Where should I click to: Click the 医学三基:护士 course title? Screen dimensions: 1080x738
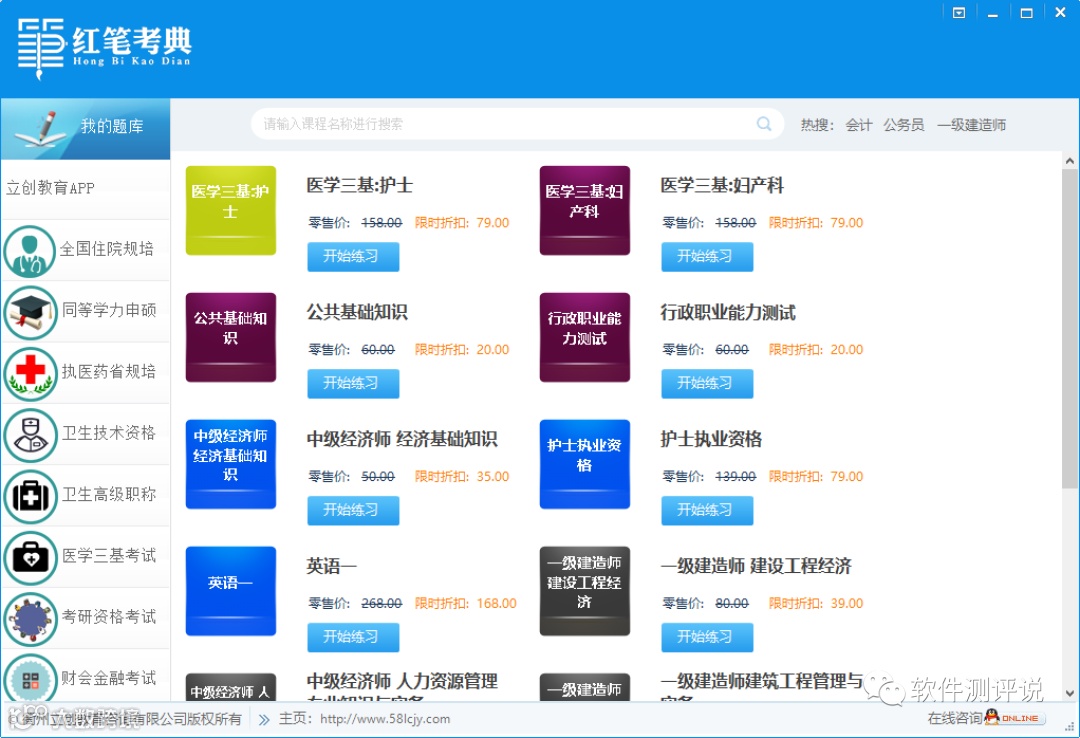[x=360, y=185]
